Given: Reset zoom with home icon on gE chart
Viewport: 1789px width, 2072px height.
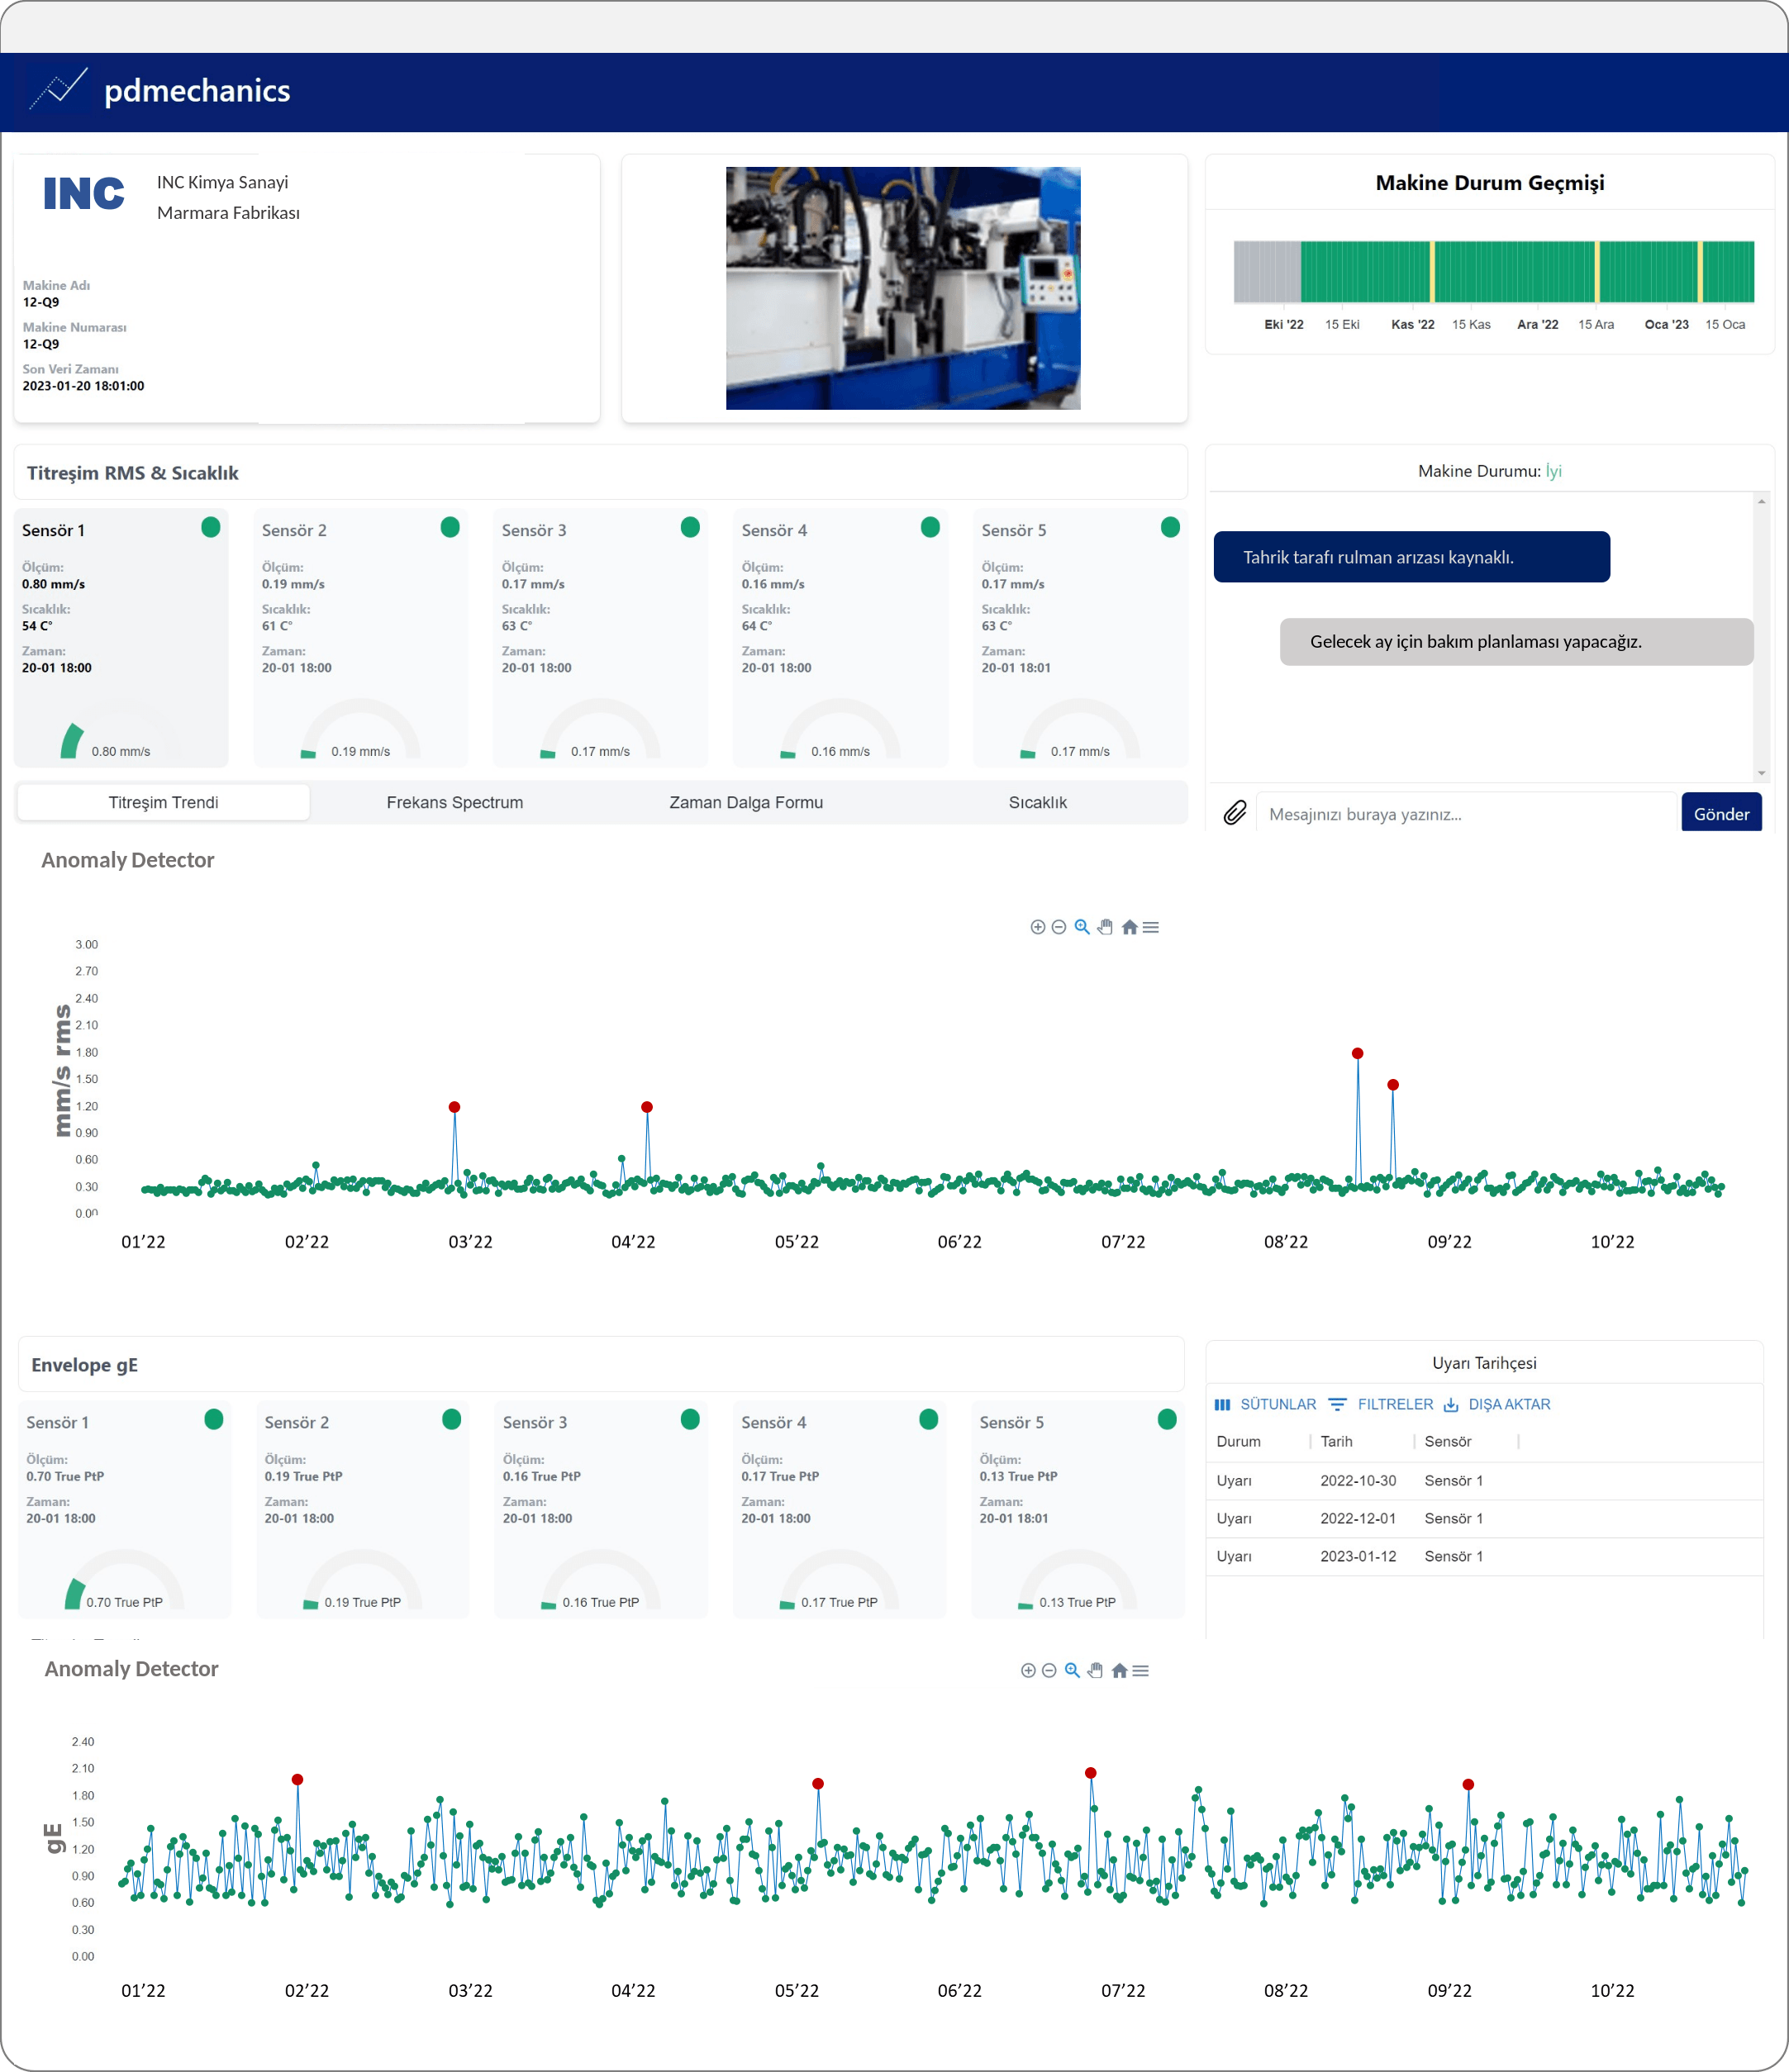Looking at the screenshot, I should 1119,1670.
